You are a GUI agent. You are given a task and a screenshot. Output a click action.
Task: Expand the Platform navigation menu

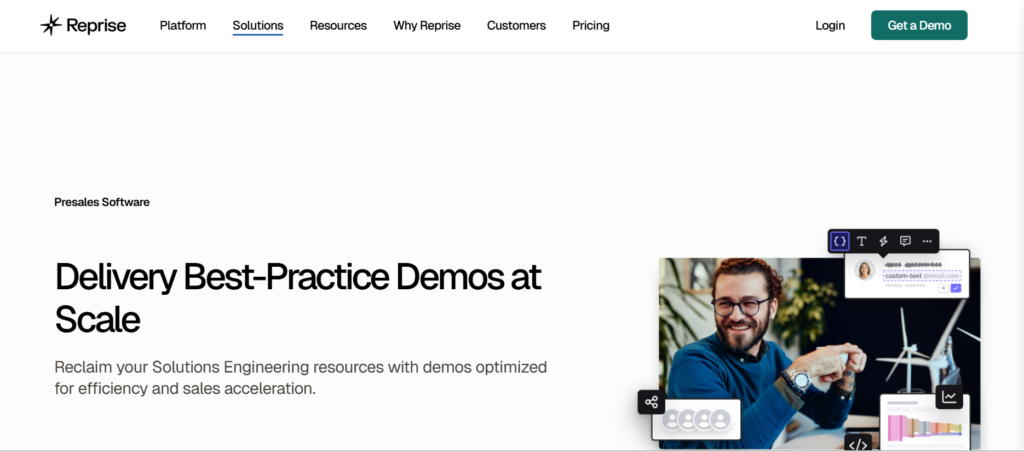point(183,26)
